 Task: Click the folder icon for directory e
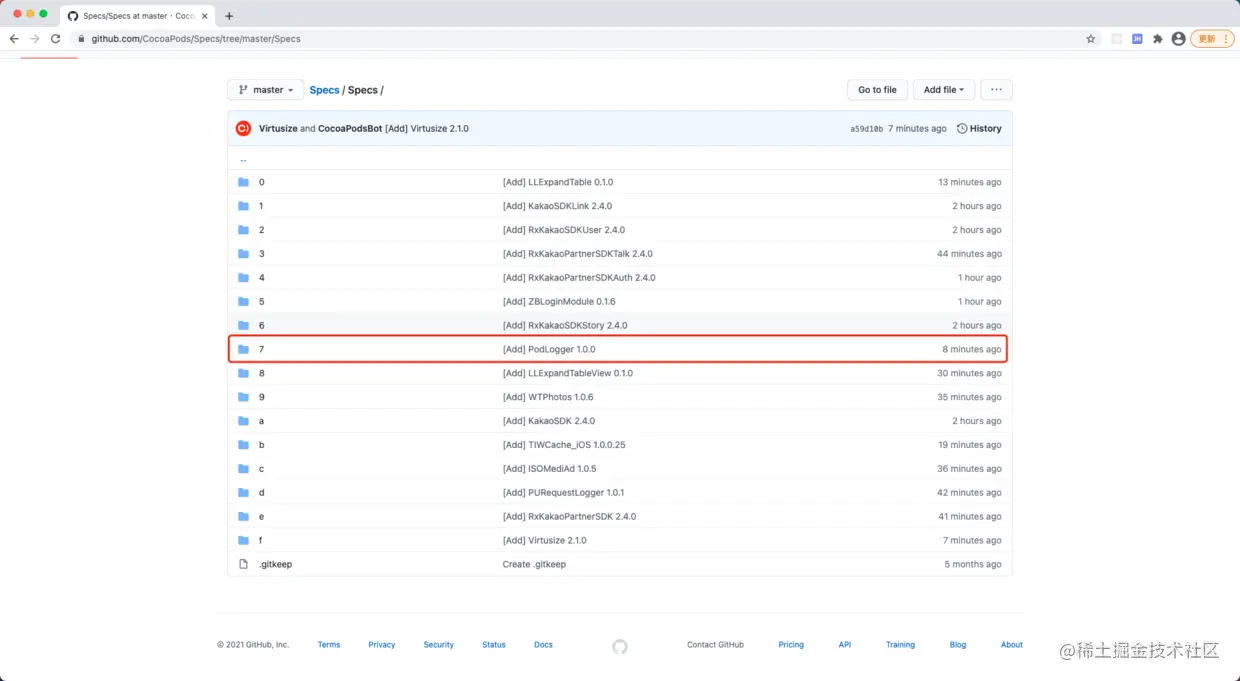point(243,517)
